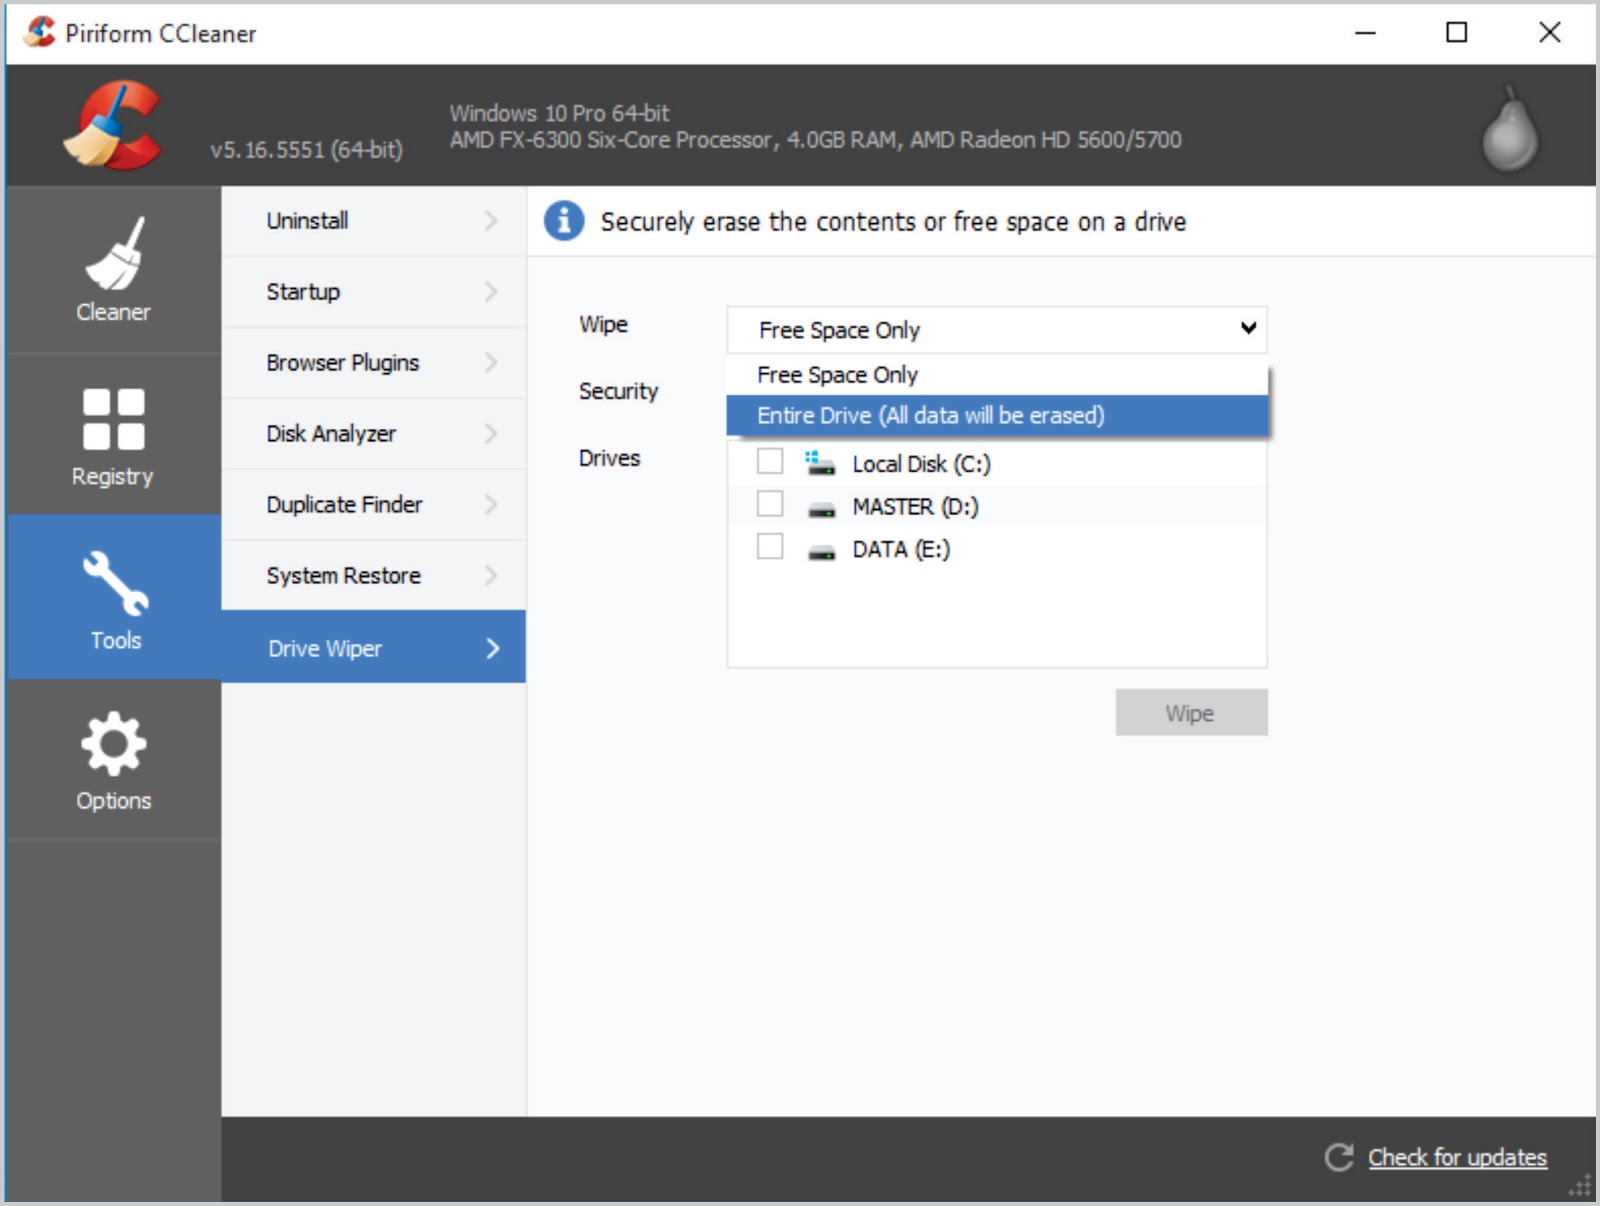Open the Disk Analyzer tool
1600x1206 pixels.
pyautogui.click(x=373, y=434)
